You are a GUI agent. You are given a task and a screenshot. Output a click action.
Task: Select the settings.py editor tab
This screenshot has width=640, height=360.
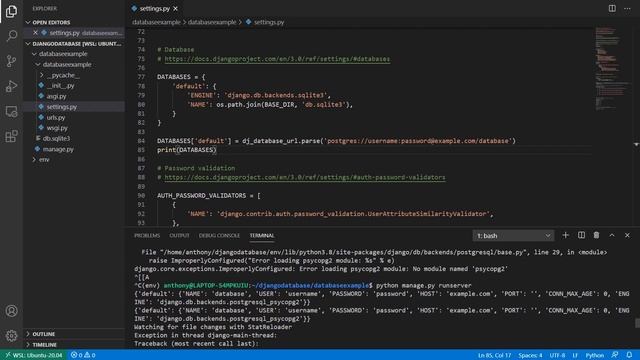click(155, 9)
